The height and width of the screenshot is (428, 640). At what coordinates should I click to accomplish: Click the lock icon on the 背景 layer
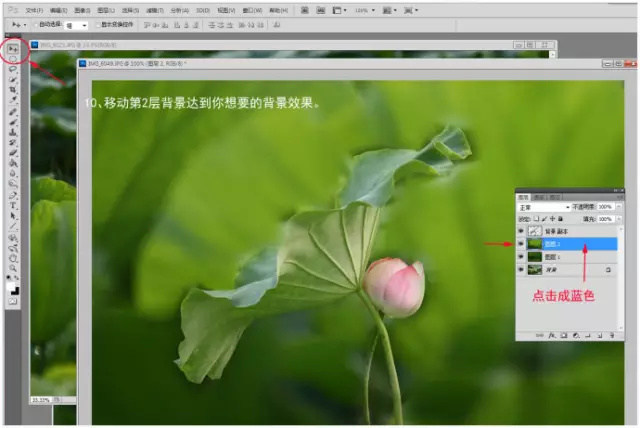pyautogui.click(x=608, y=270)
